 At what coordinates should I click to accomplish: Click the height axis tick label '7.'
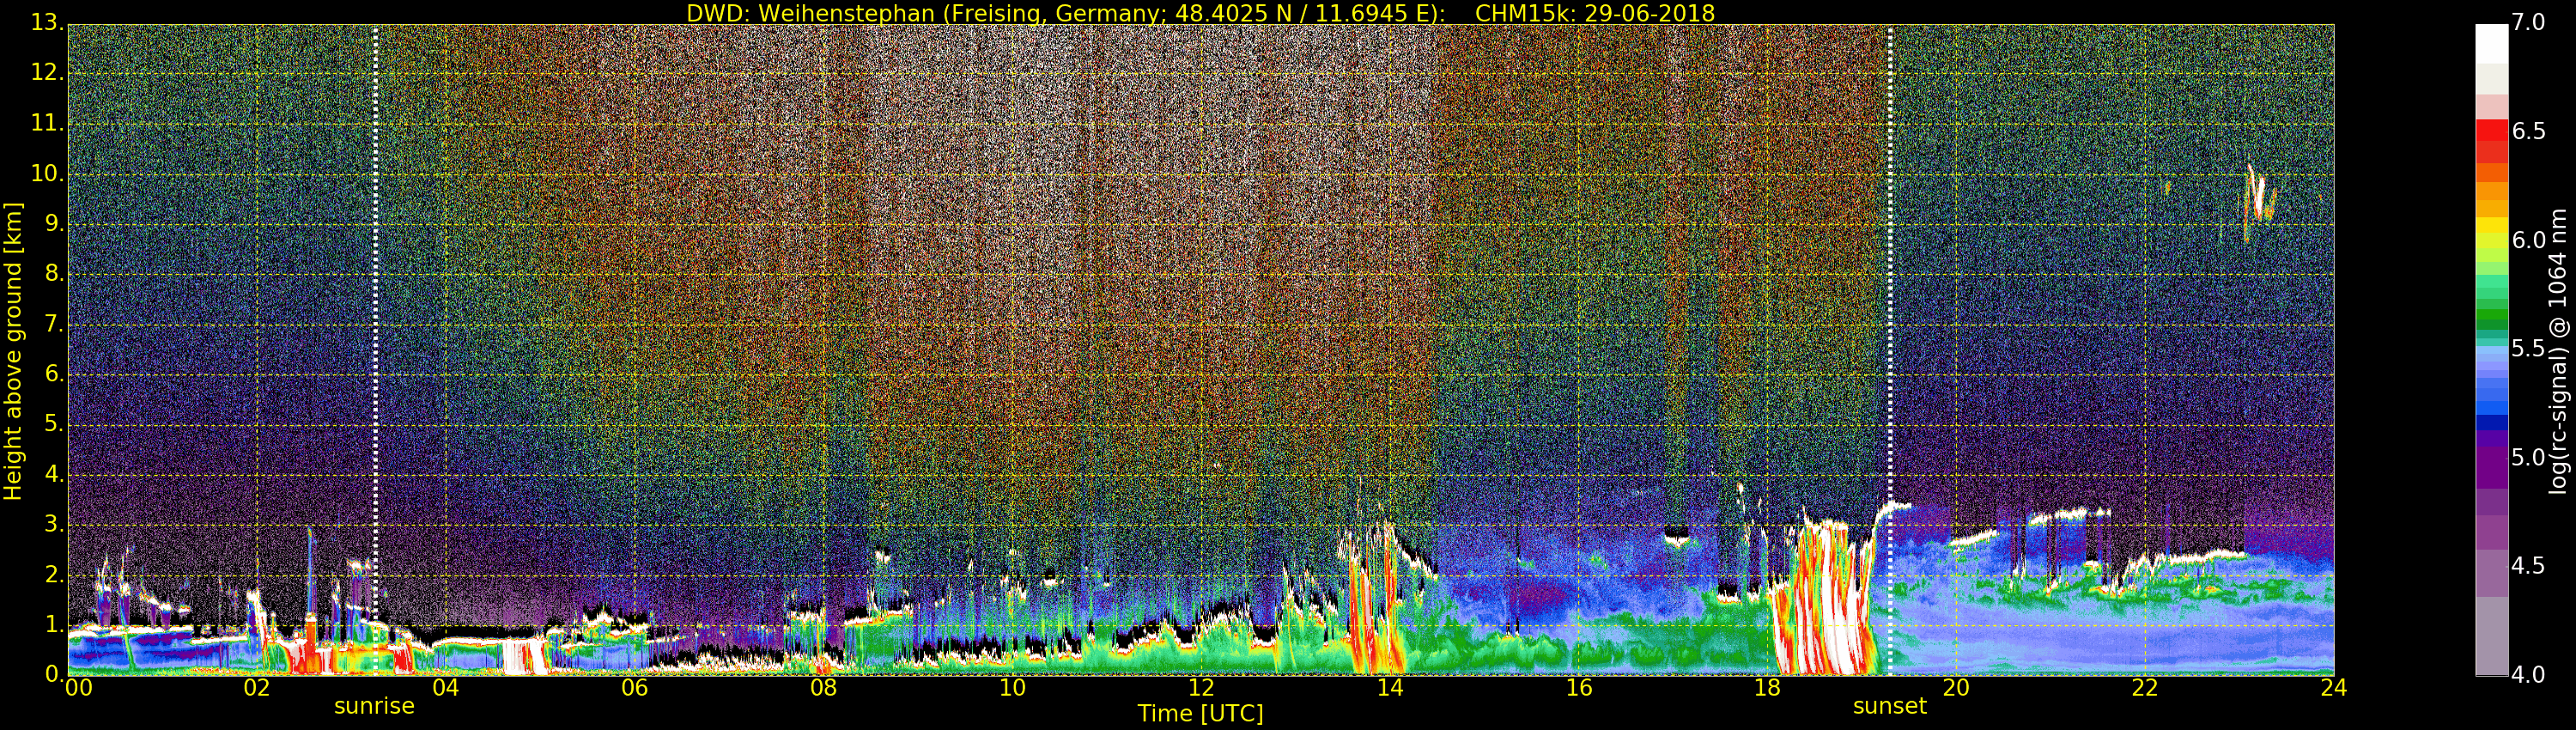54,324
